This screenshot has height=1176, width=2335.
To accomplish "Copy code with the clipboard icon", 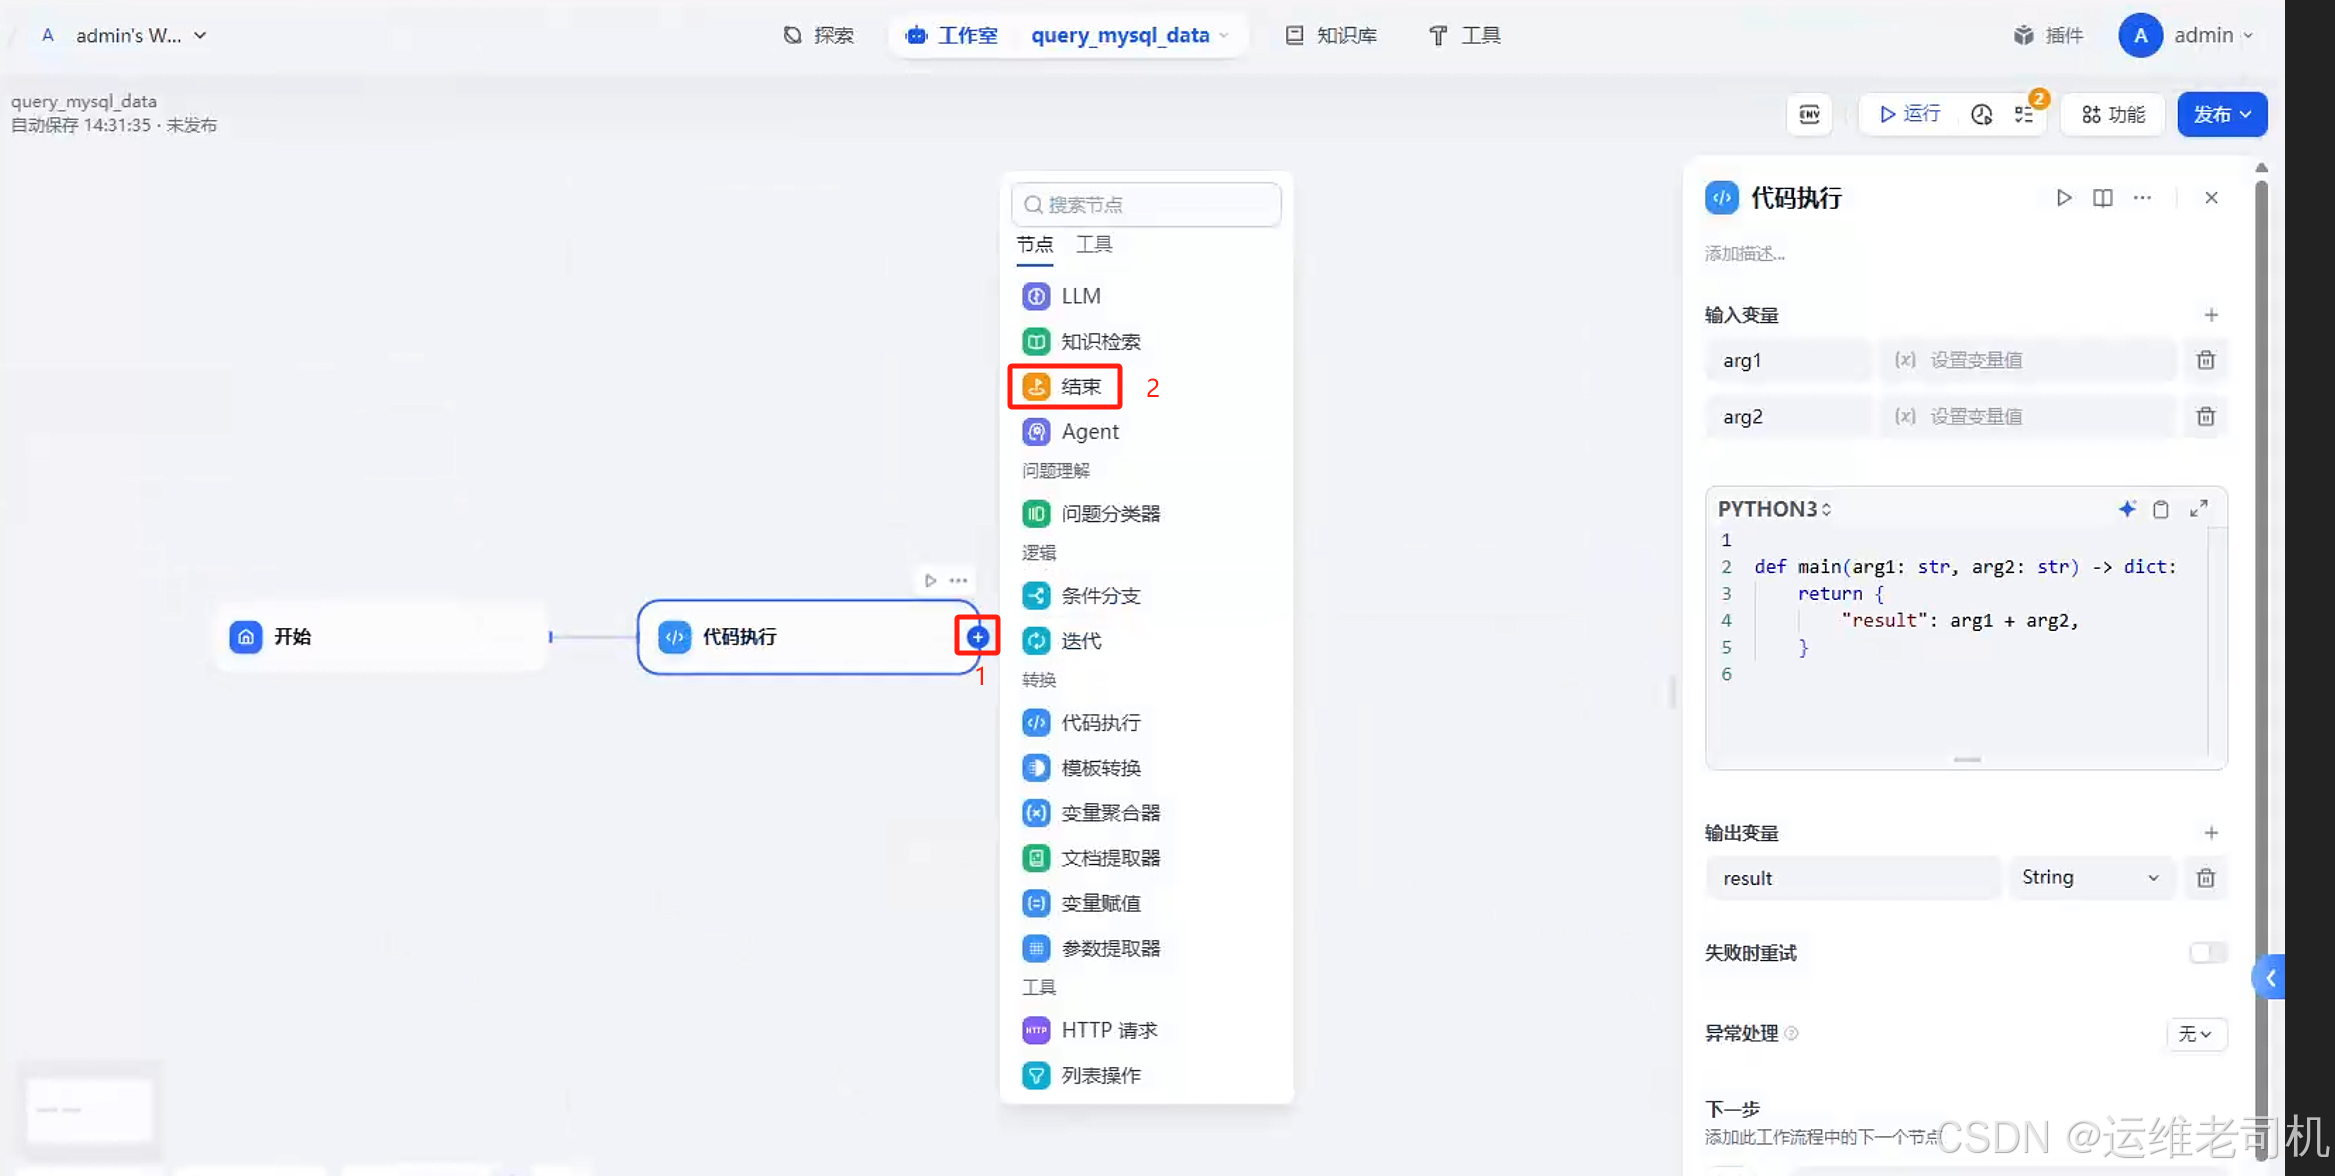I will [2161, 509].
